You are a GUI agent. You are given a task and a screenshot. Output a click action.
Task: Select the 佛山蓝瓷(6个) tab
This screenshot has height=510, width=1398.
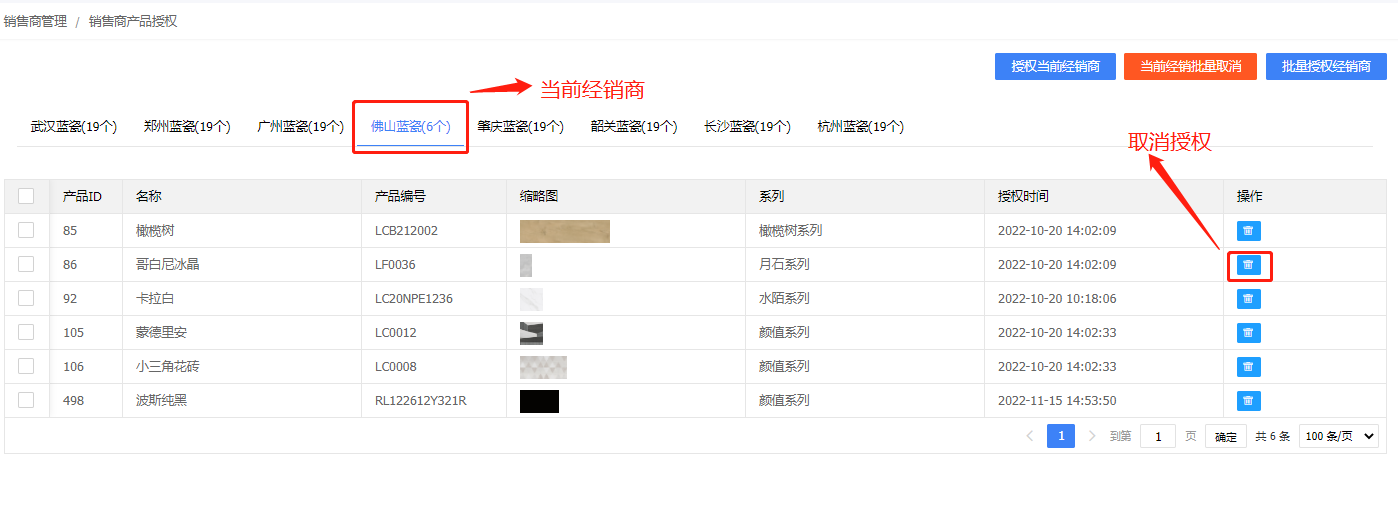(411, 127)
